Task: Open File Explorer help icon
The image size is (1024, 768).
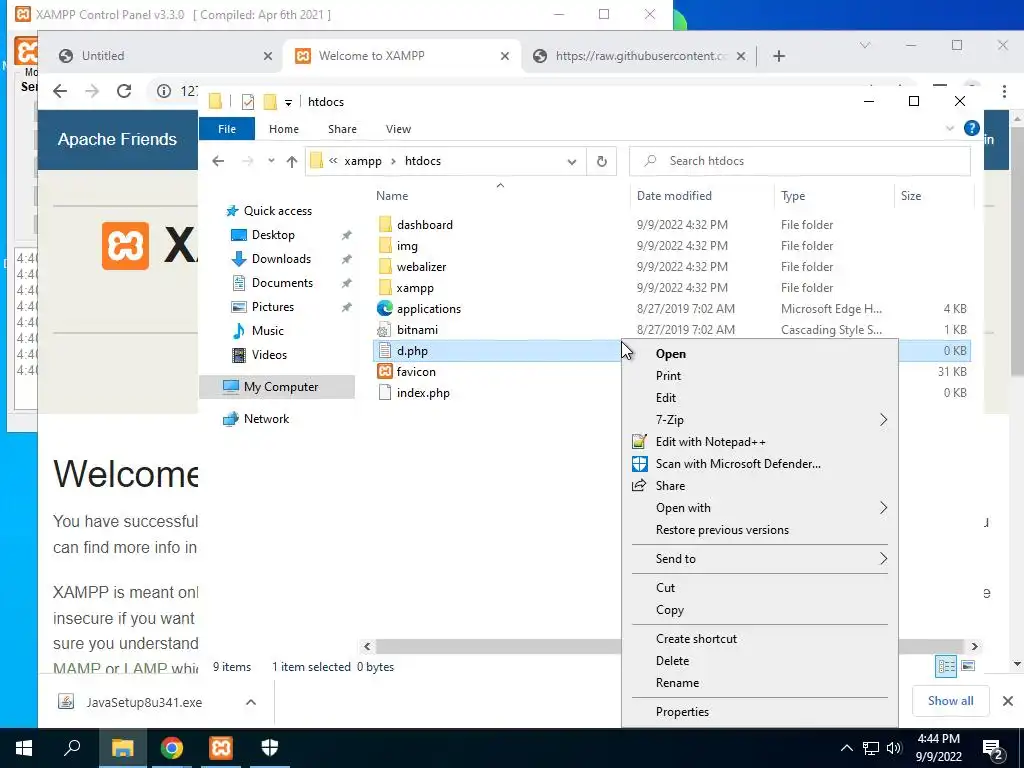Action: pos(972,128)
